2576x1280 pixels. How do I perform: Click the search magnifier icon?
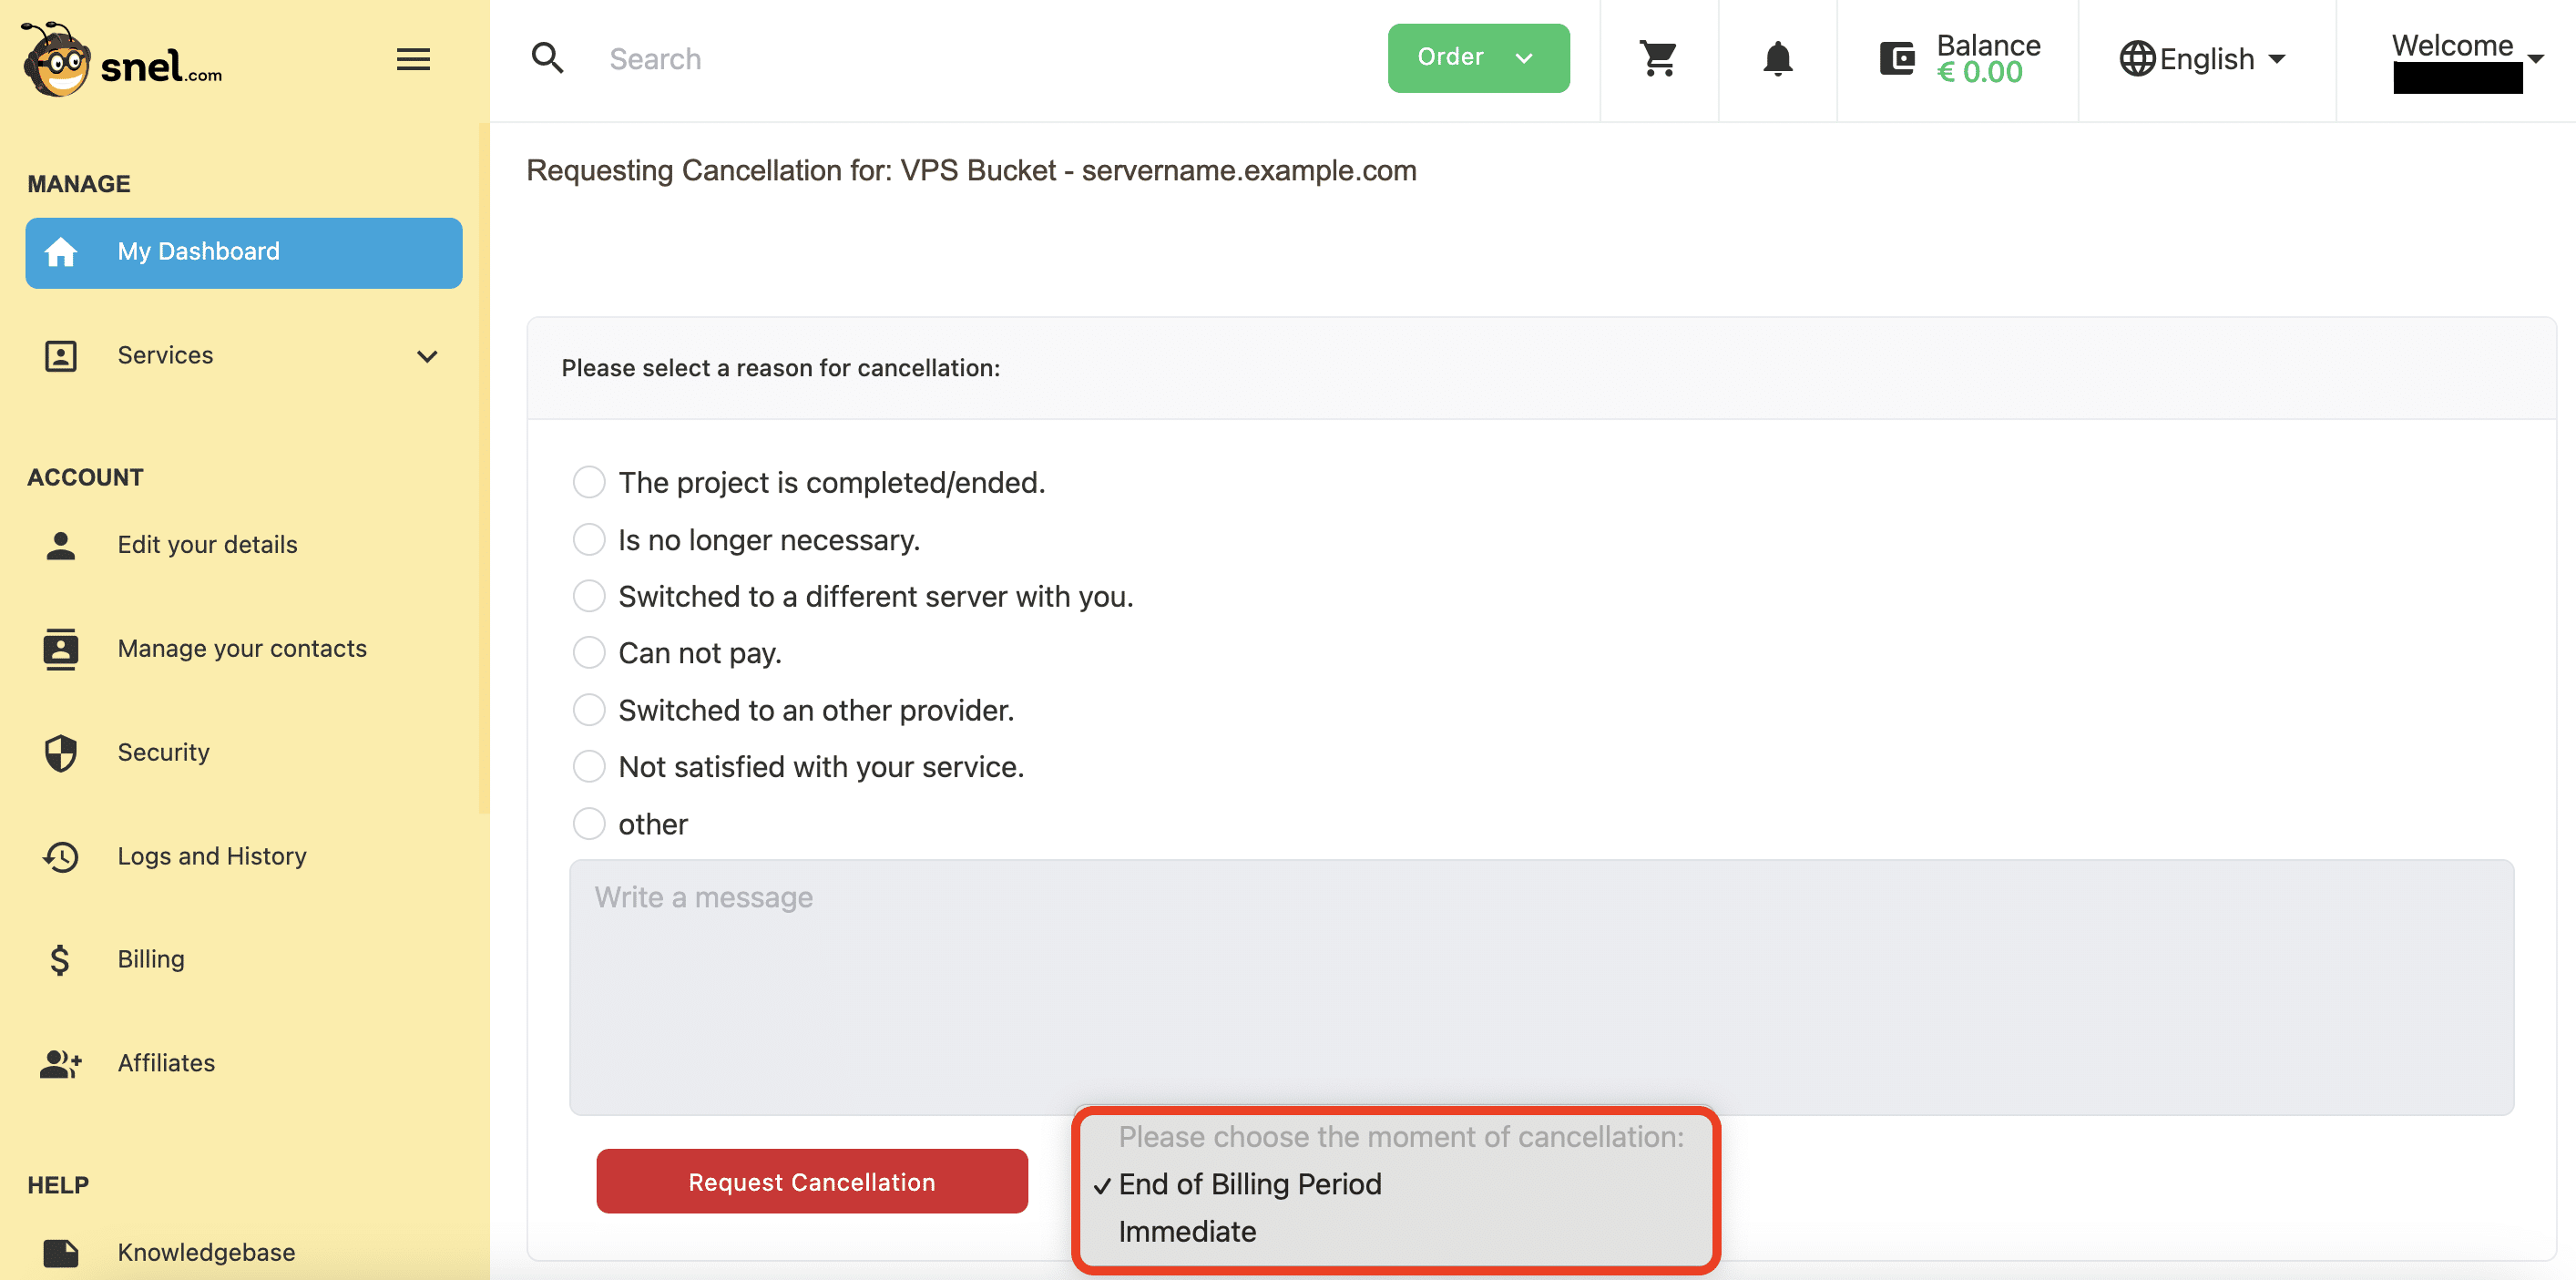(547, 58)
